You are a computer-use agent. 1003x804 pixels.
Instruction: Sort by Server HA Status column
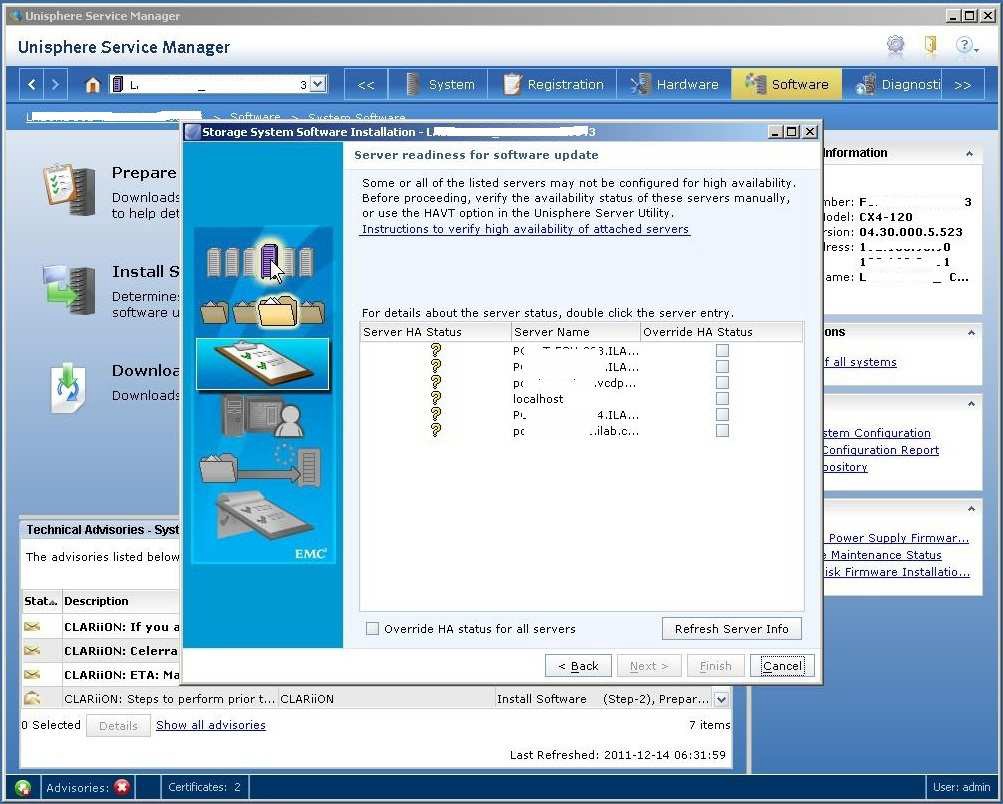pos(435,332)
